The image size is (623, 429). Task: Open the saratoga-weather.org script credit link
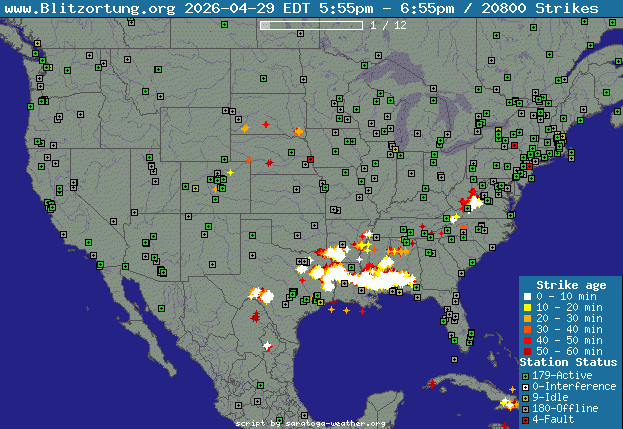pos(310,423)
